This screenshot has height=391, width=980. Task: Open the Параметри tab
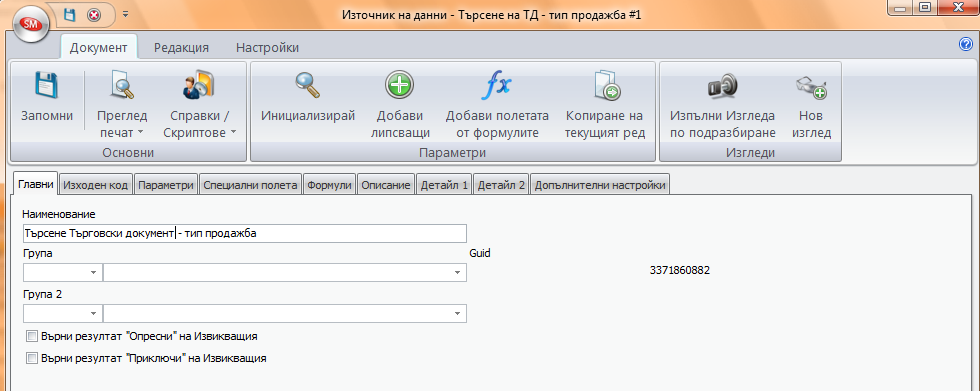[x=166, y=186]
